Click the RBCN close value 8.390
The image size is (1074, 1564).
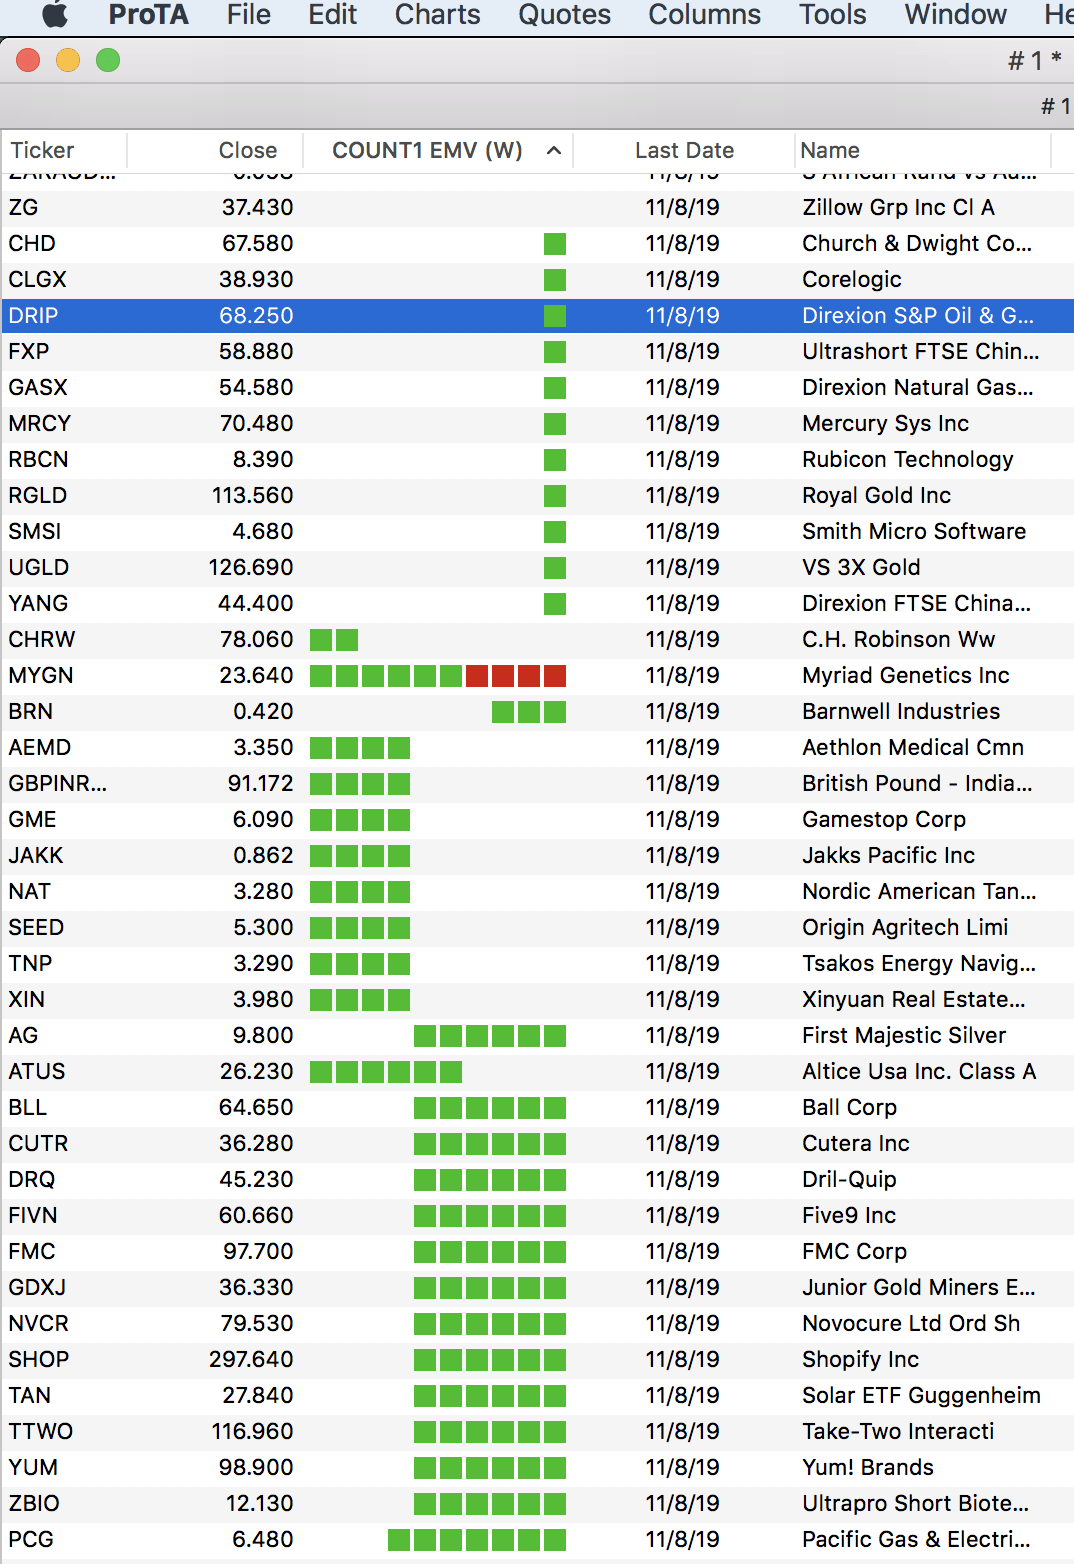pyautogui.click(x=263, y=460)
